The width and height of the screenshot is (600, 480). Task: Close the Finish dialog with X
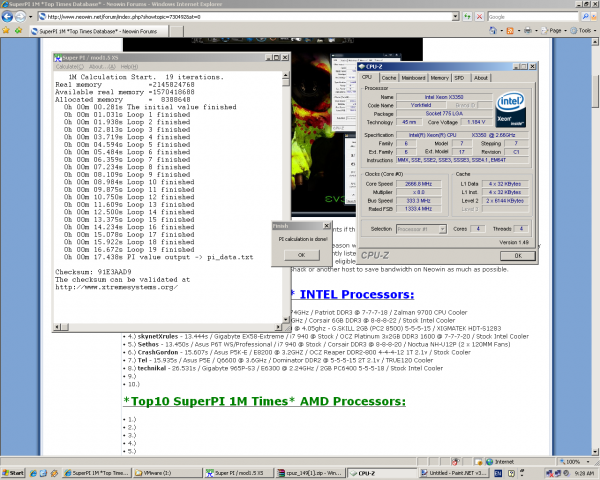pyautogui.click(x=326, y=226)
